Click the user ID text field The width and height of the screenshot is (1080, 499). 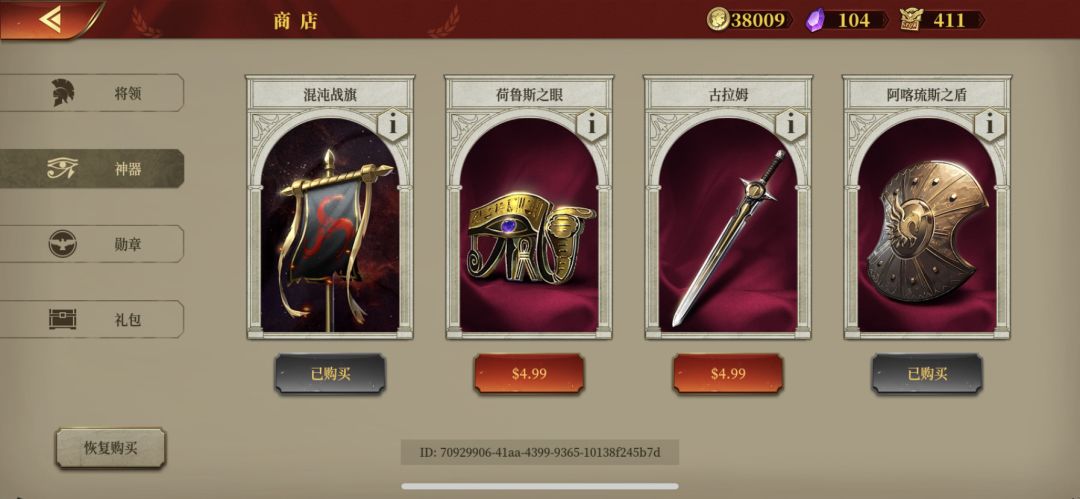(x=540, y=453)
